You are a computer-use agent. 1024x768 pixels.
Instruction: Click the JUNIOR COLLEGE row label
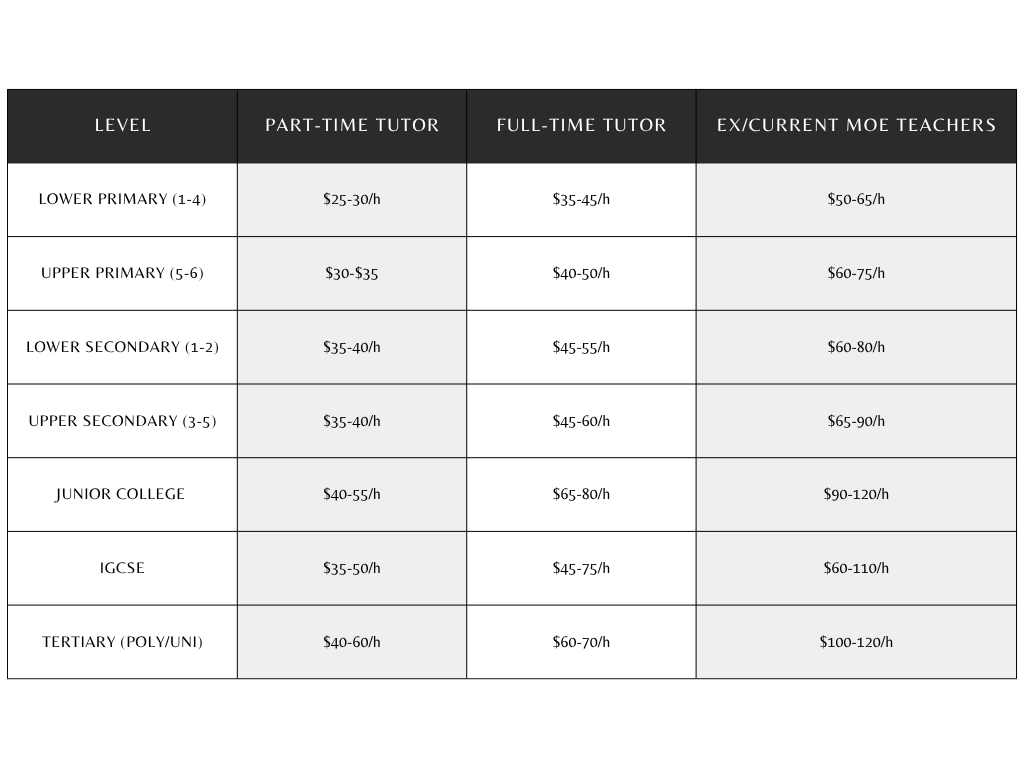(x=122, y=494)
